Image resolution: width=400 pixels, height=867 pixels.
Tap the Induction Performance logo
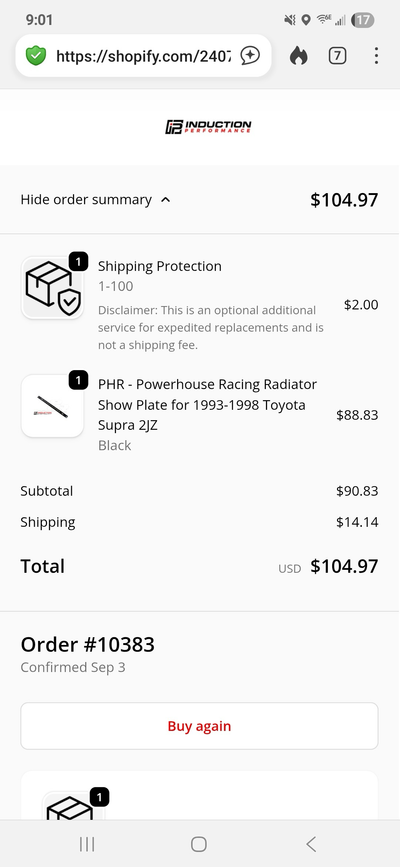tap(208, 127)
